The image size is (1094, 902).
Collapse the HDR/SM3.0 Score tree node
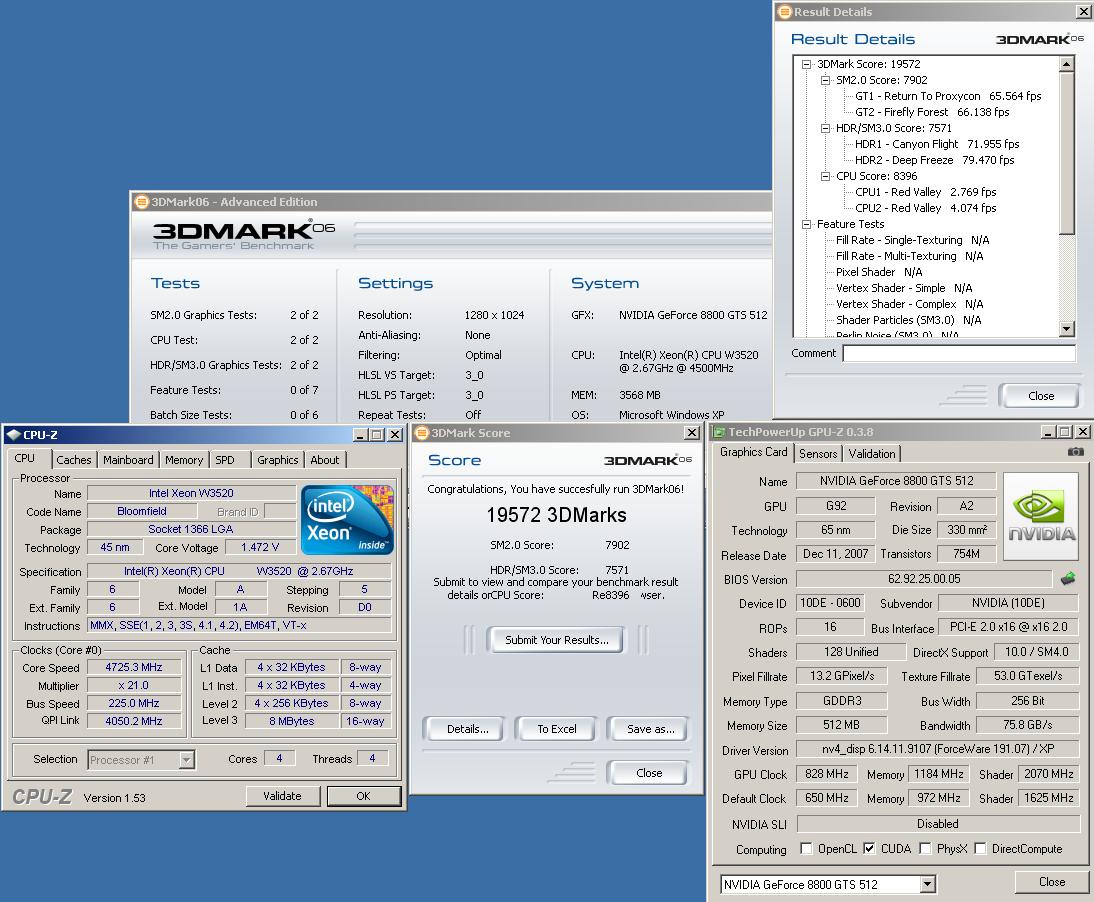click(x=825, y=128)
